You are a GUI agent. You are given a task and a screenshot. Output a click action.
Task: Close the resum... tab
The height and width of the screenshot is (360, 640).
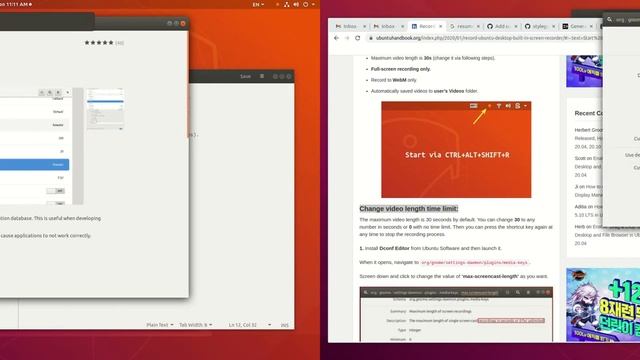click(x=478, y=26)
